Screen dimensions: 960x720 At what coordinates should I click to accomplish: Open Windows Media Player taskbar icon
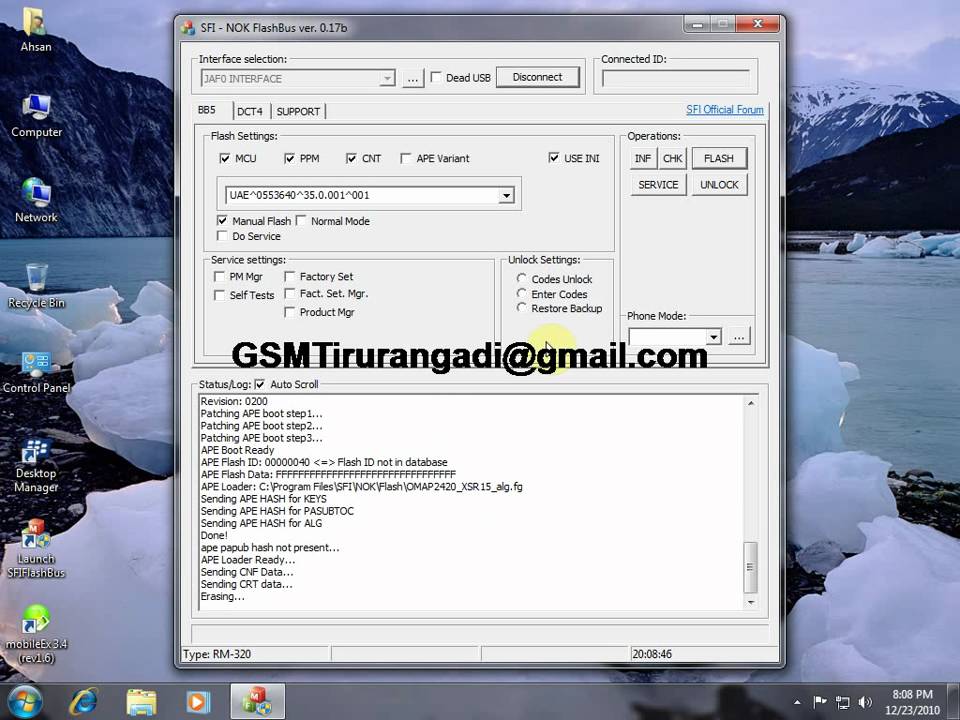click(198, 702)
